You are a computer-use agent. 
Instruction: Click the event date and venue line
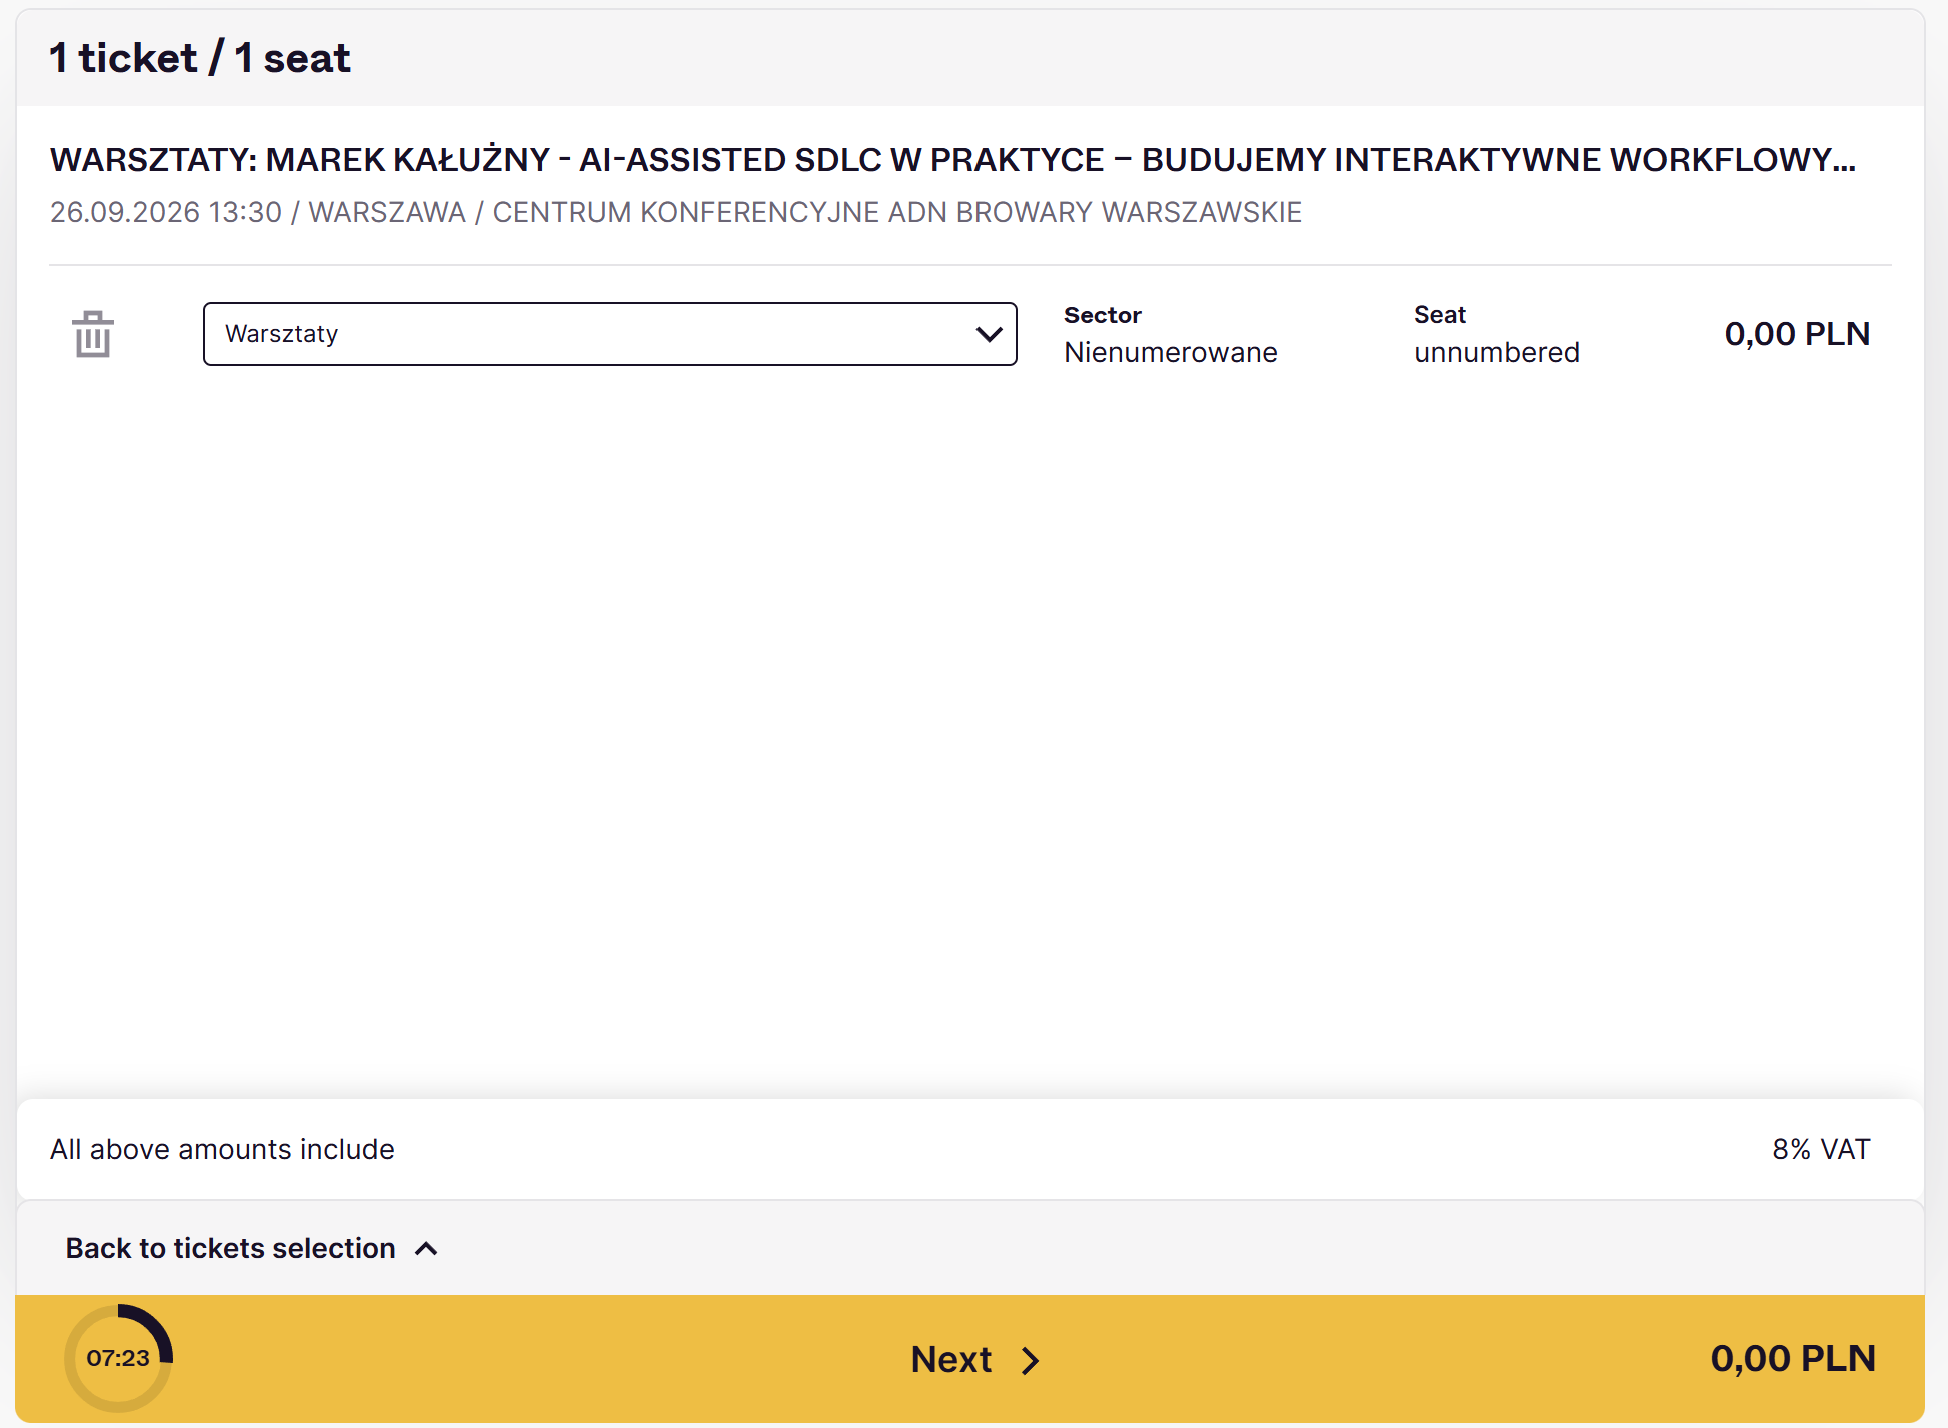(x=676, y=212)
